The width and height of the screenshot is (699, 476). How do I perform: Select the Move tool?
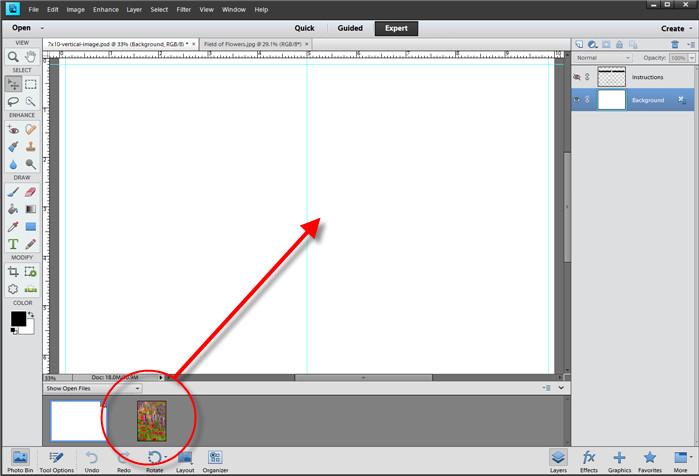tap(13, 84)
